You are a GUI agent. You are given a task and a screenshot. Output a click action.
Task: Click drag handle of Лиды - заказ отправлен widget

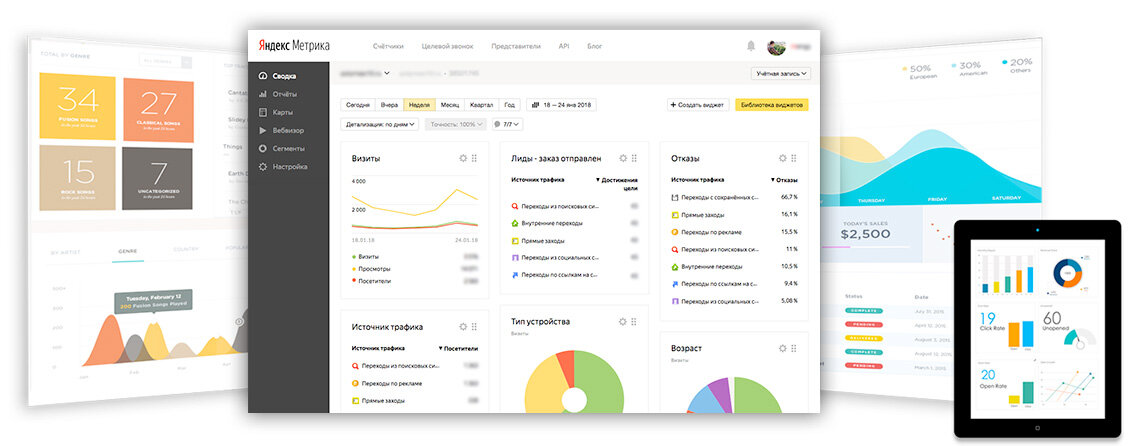pos(635,158)
